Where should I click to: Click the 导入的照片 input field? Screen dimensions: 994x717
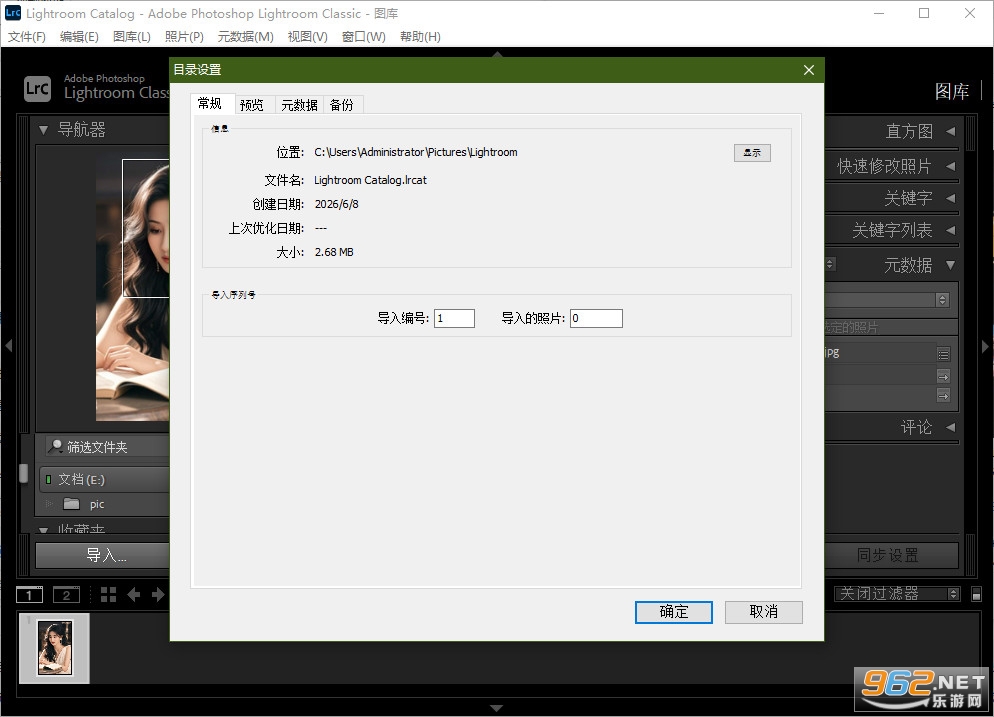pos(597,318)
